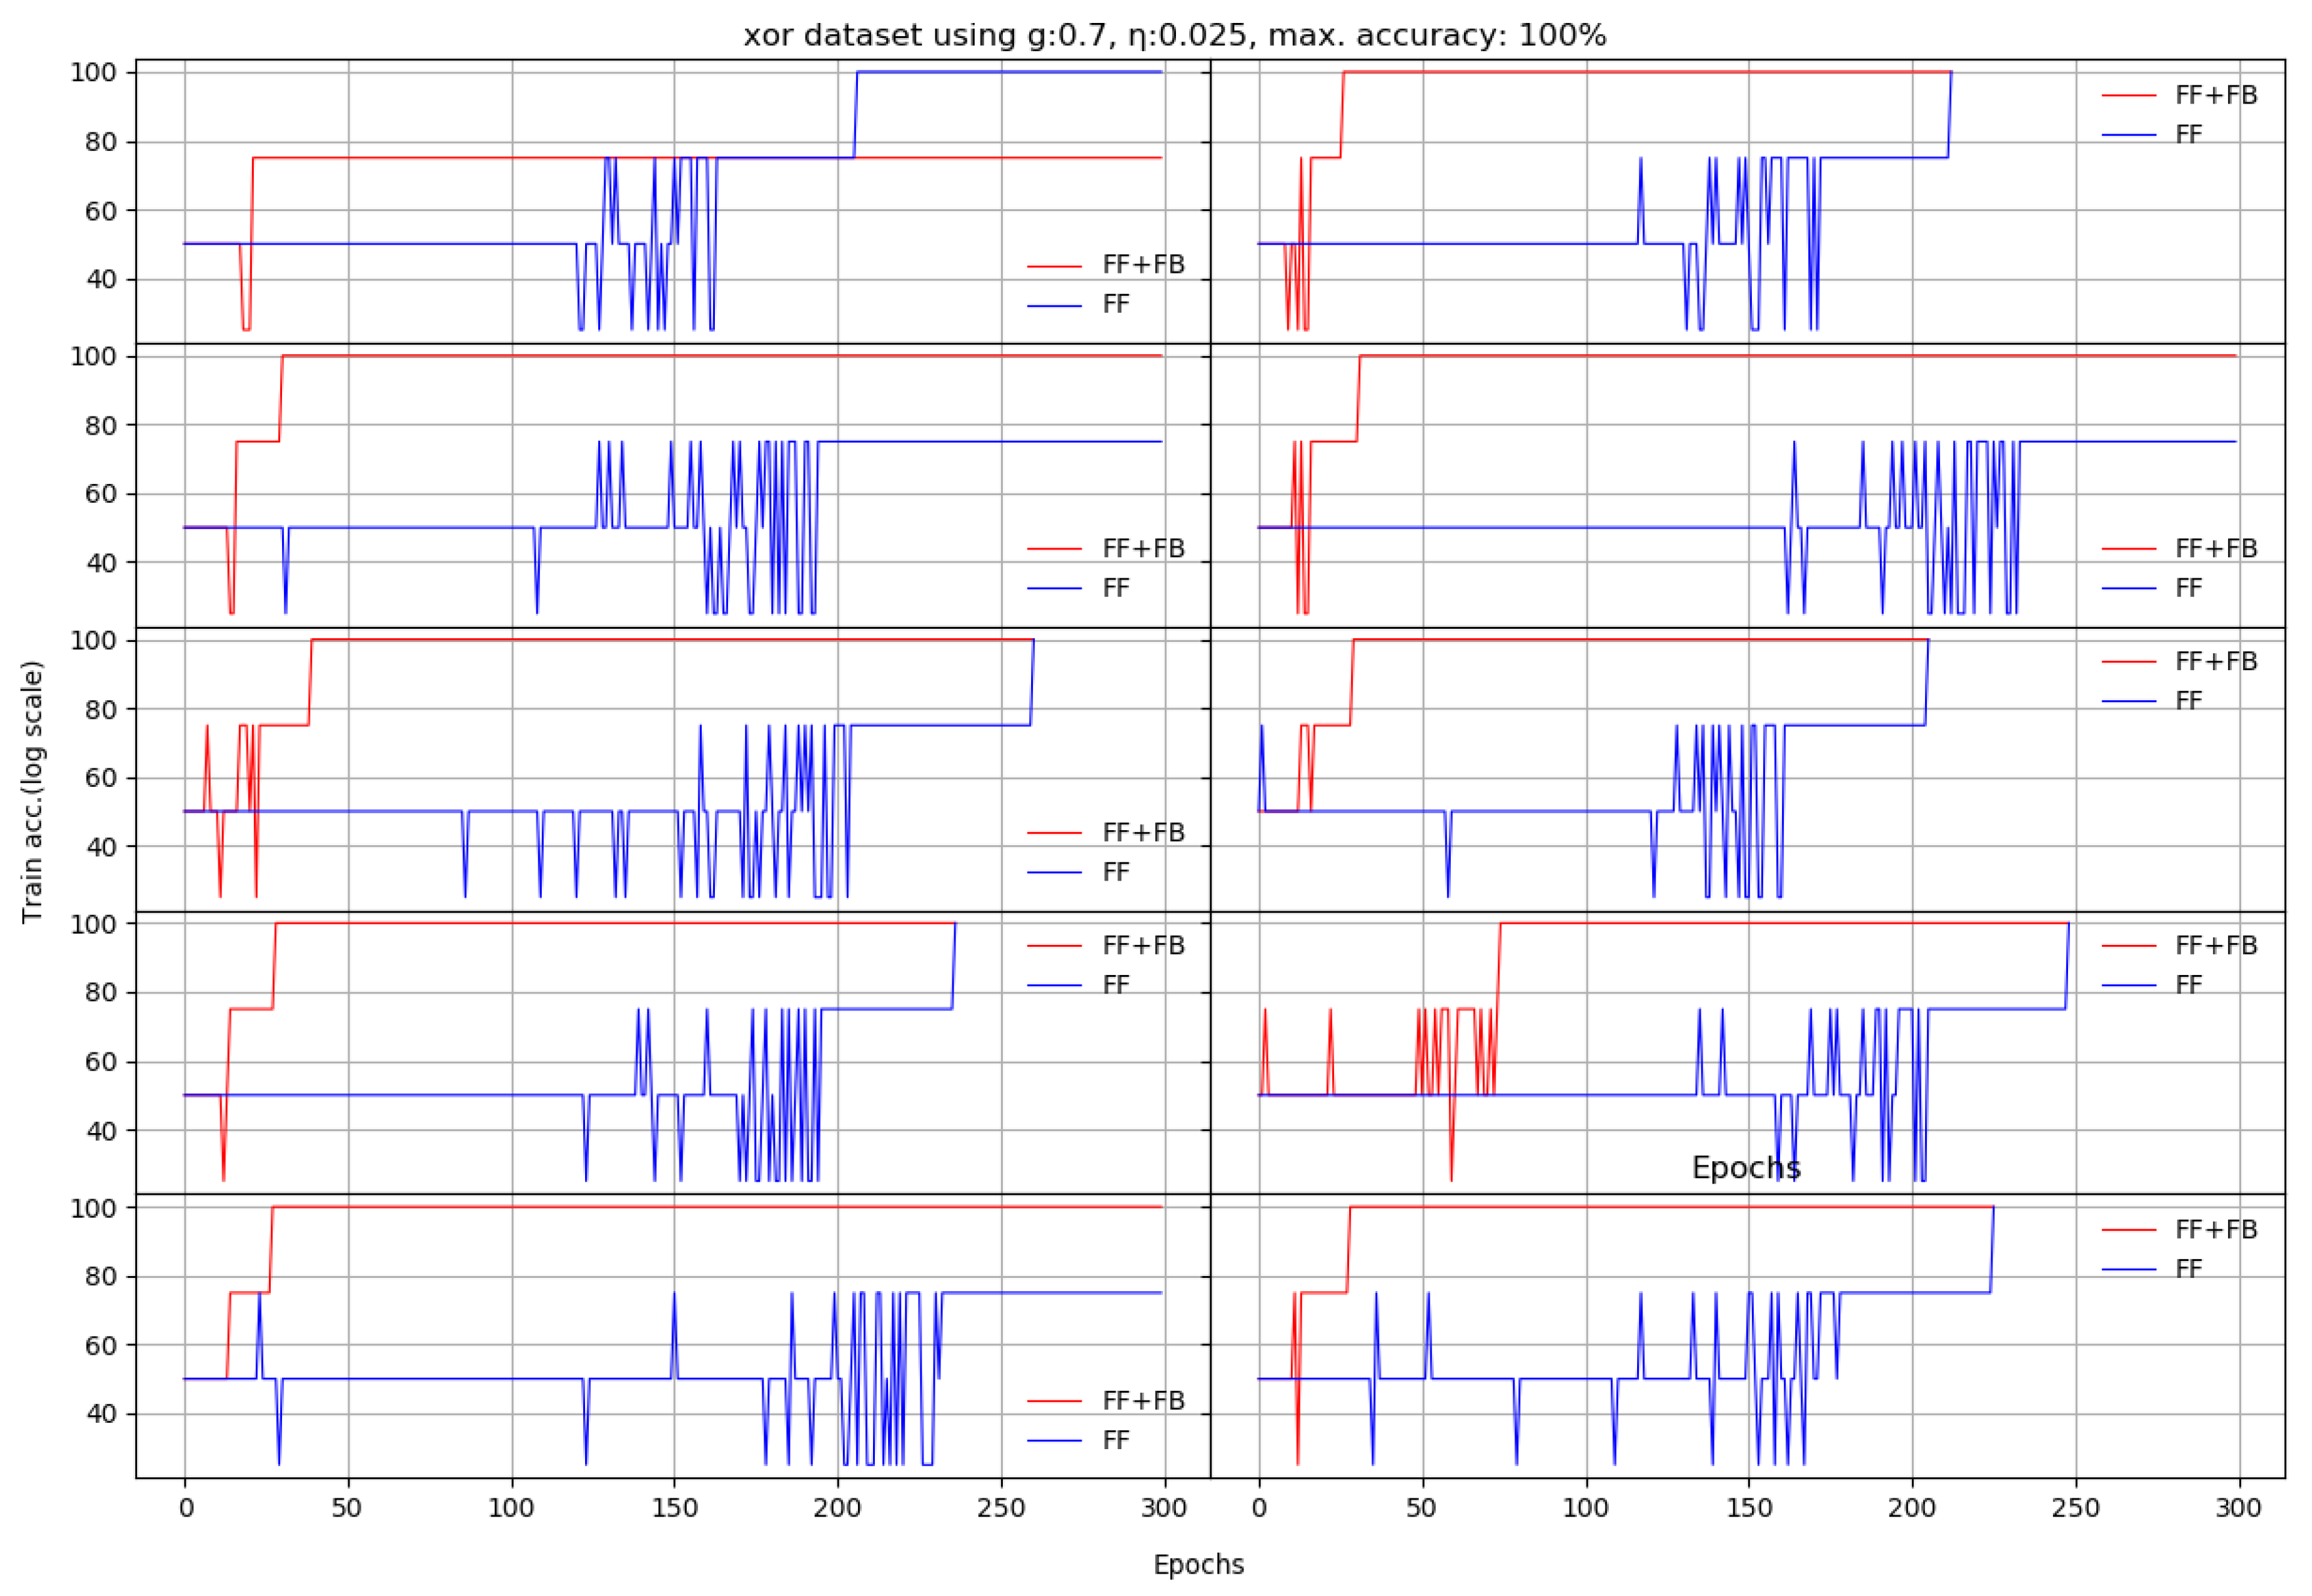
Task: Click FF+FB legend label in fourth-row left subplot
Action: tap(1143, 945)
